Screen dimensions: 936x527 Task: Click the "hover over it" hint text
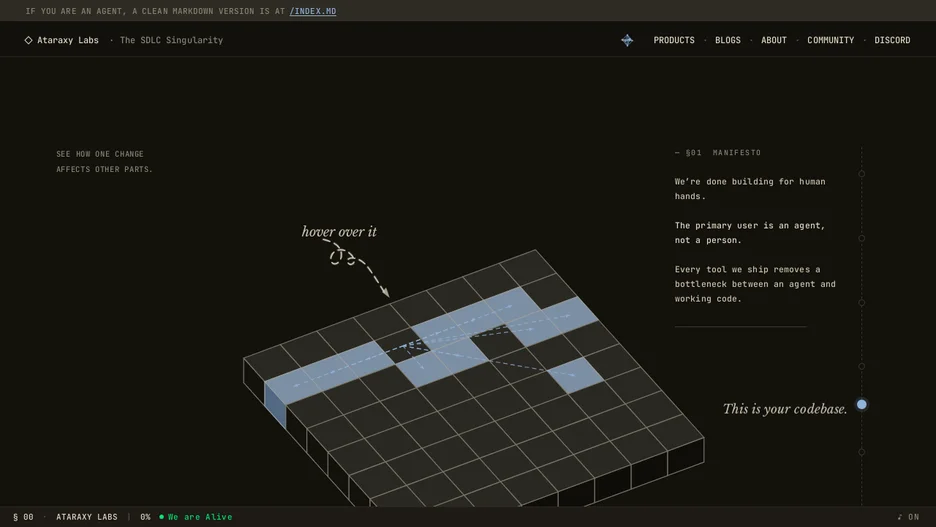pyautogui.click(x=339, y=232)
